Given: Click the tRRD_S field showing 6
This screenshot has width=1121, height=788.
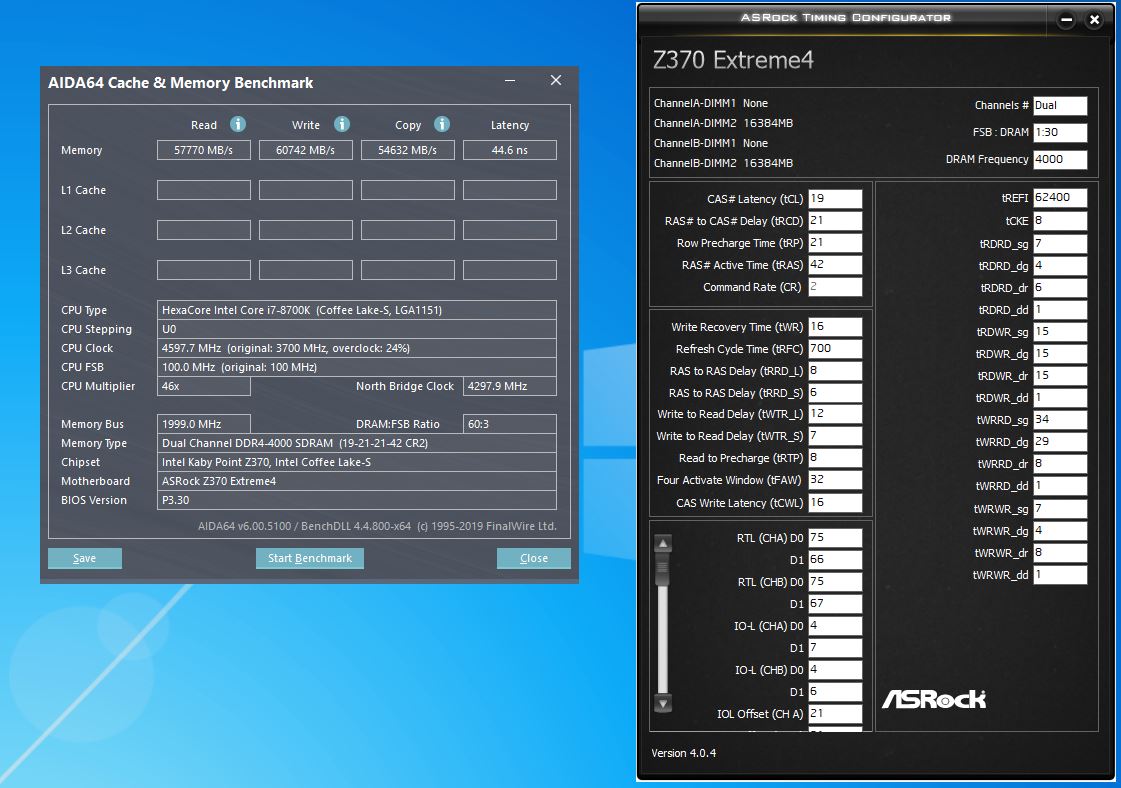Looking at the screenshot, I should [x=835, y=393].
